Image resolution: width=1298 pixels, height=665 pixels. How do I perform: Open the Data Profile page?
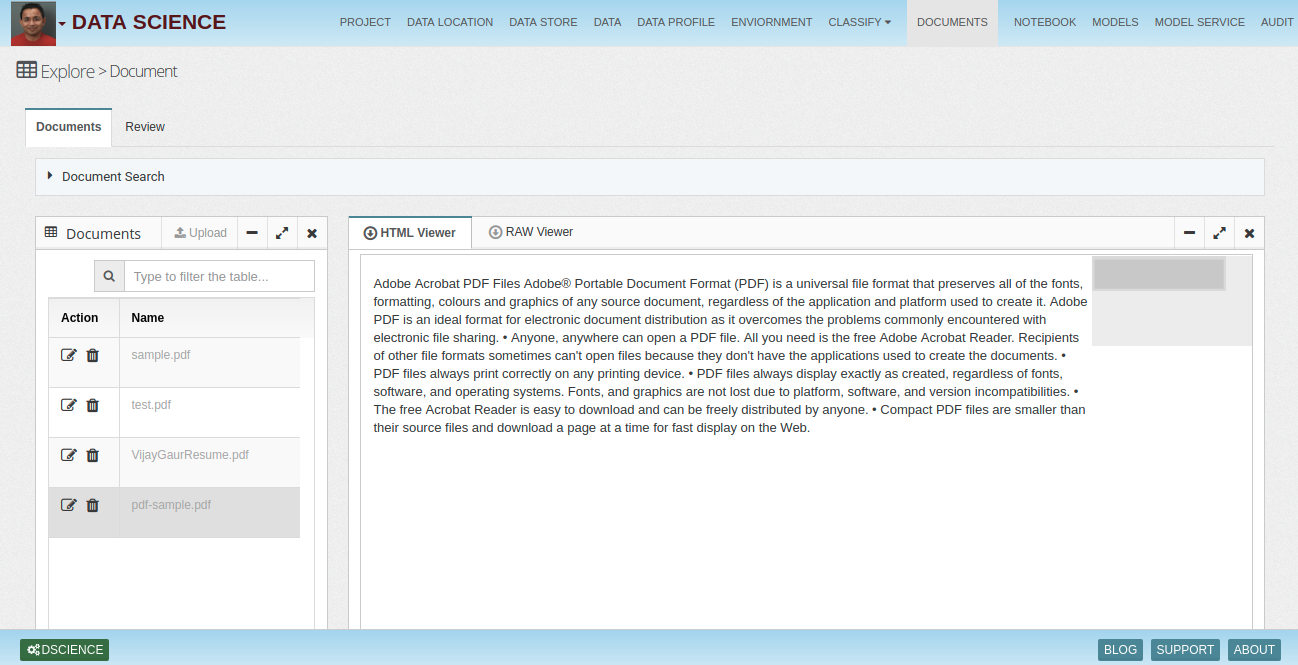point(676,22)
